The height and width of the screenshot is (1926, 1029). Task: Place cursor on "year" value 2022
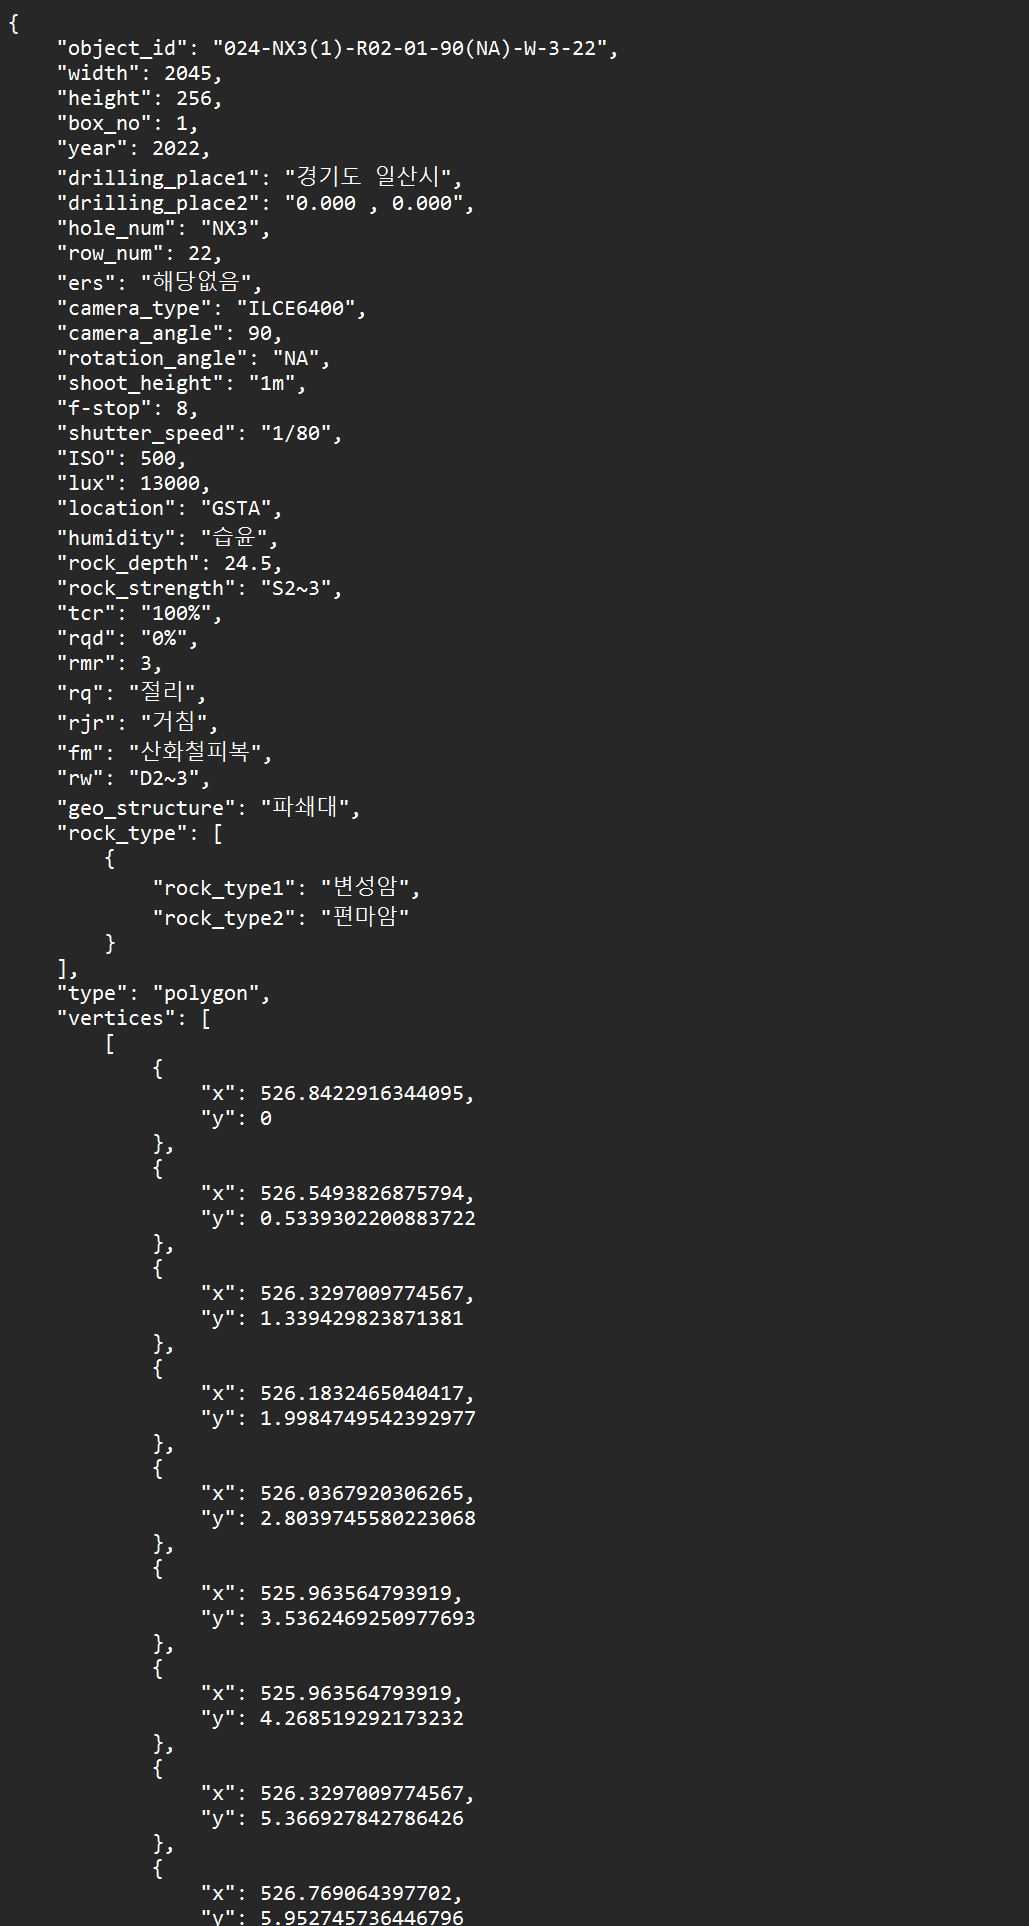coord(176,148)
